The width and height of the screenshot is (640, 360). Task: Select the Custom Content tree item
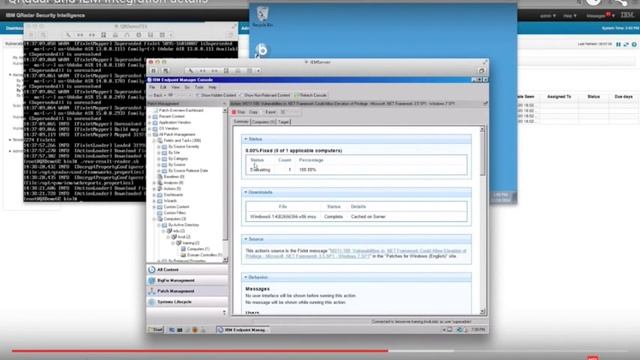176,207
